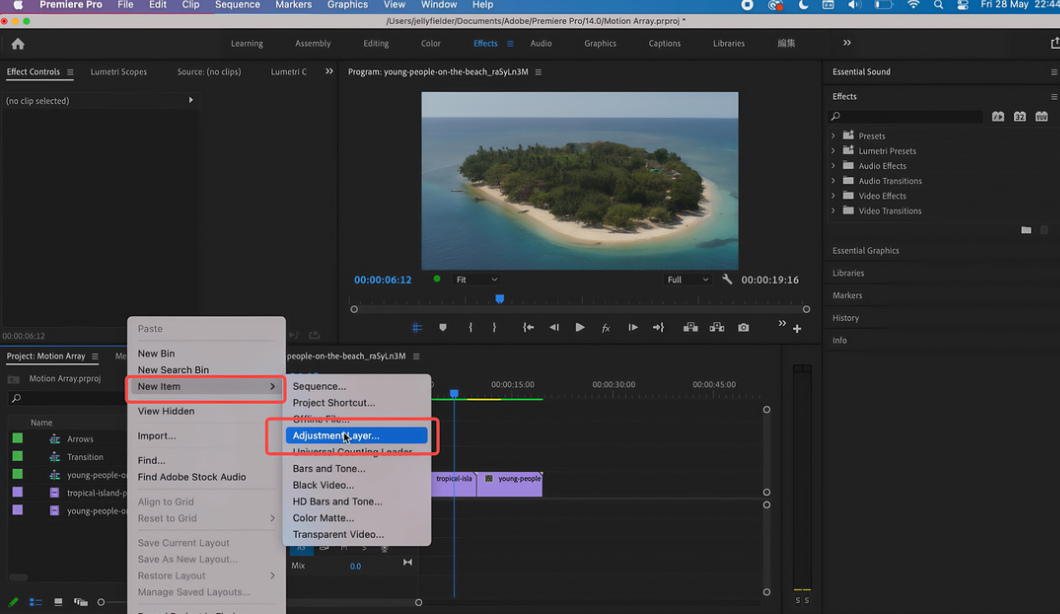The height and width of the screenshot is (614, 1060).
Task: Toggle the global FX mute button
Action: click(605, 328)
